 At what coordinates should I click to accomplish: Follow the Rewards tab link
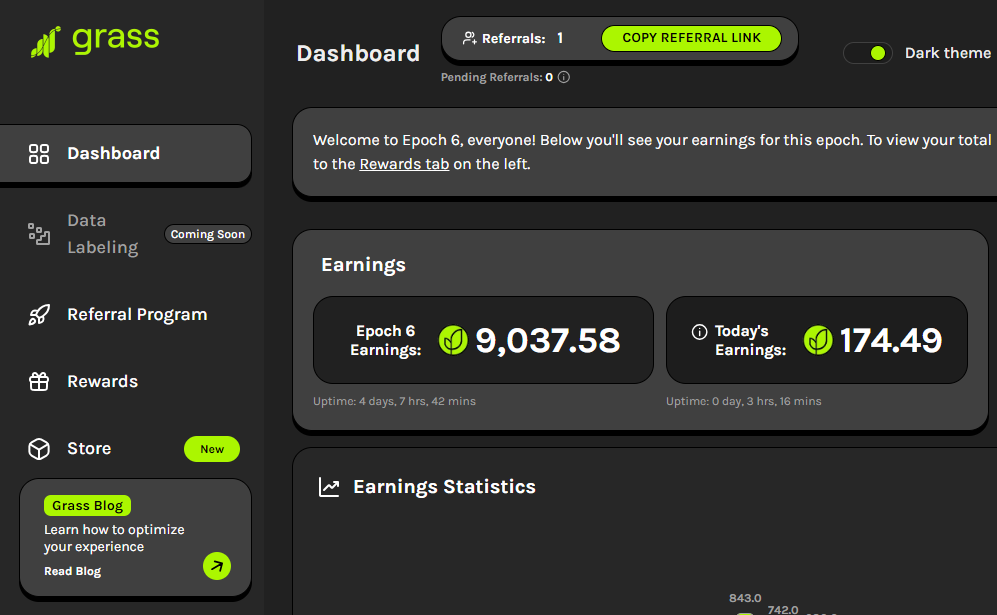coord(404,164)
